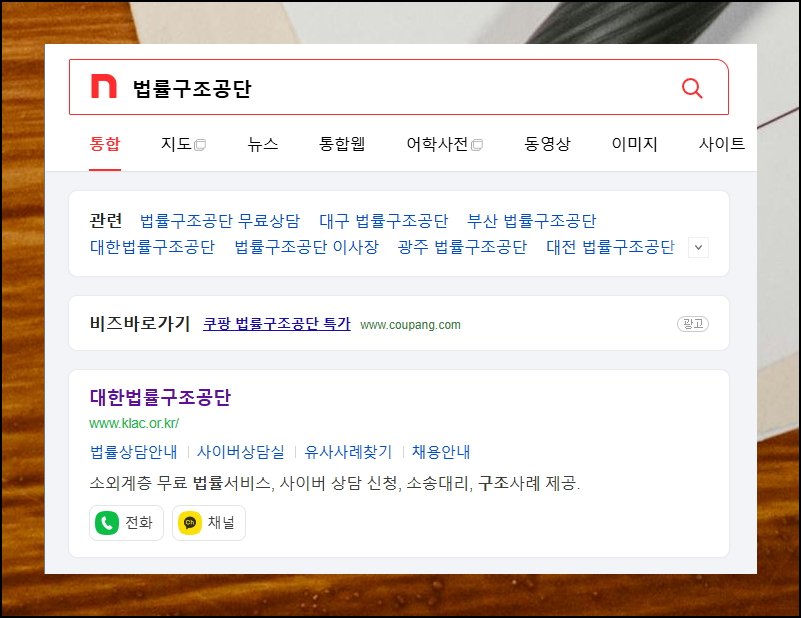This screenshot has width=801, height=618.
Task: Click the Naver N logo
Action: click(x=104, y=86)
